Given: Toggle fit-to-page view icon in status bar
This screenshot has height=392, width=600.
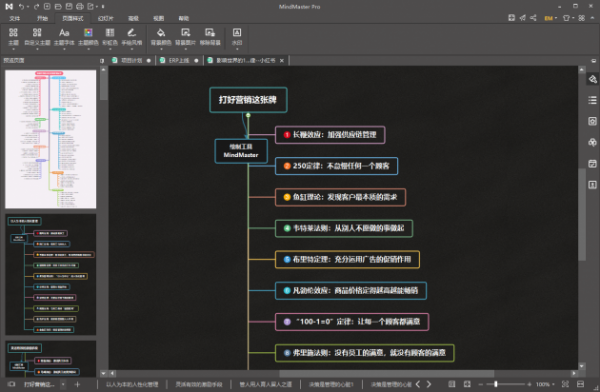Looking at the screenshot, I should click(x=467, y=384).
